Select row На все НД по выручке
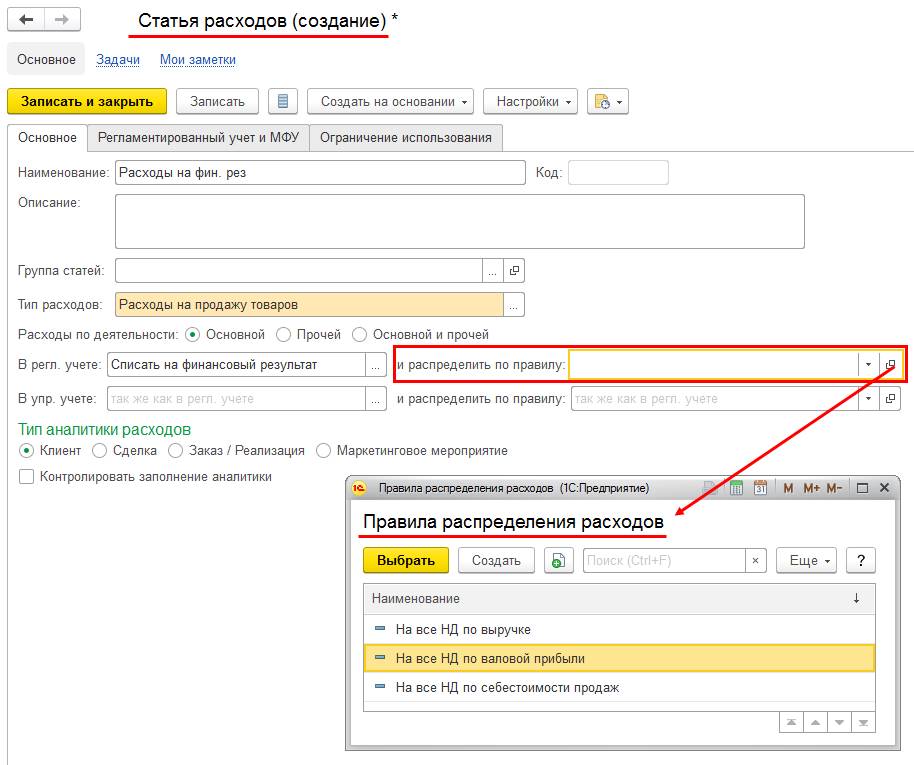Viewport: 914px width, 765px height. coord(619,629)
